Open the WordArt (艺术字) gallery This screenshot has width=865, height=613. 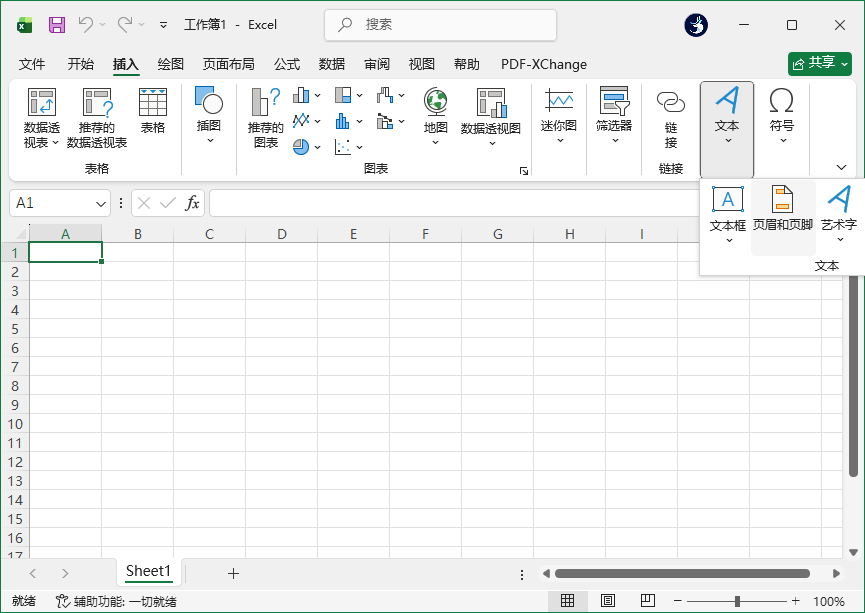point(839,199)
